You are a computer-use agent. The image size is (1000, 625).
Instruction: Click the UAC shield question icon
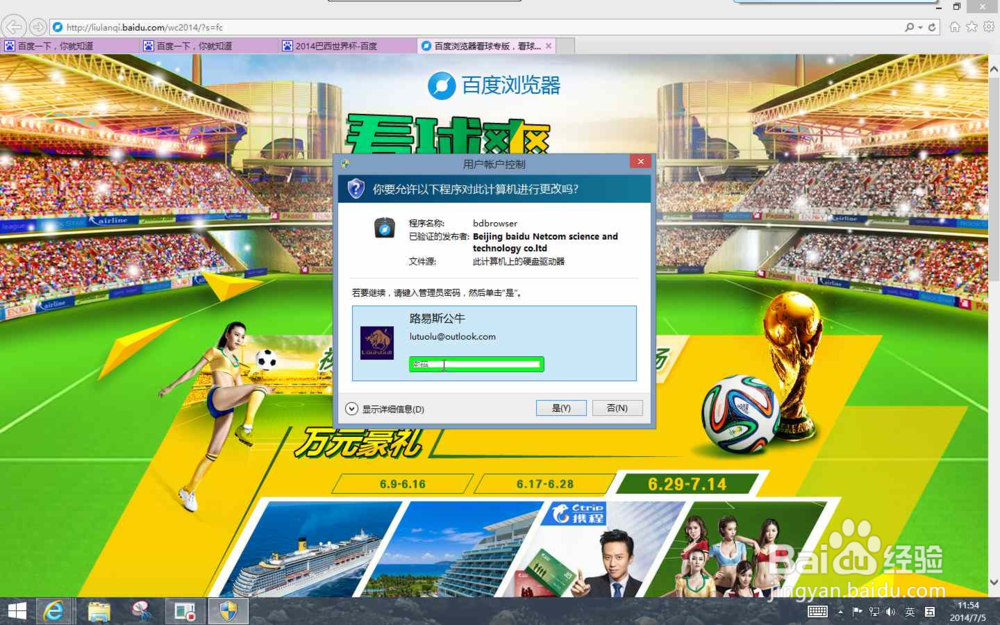click(x=355, y=189)
